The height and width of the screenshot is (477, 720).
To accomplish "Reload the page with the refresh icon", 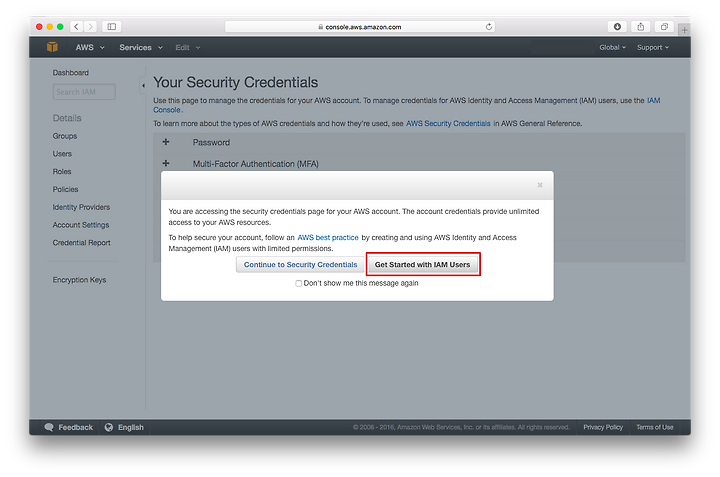I will [489, 27].
